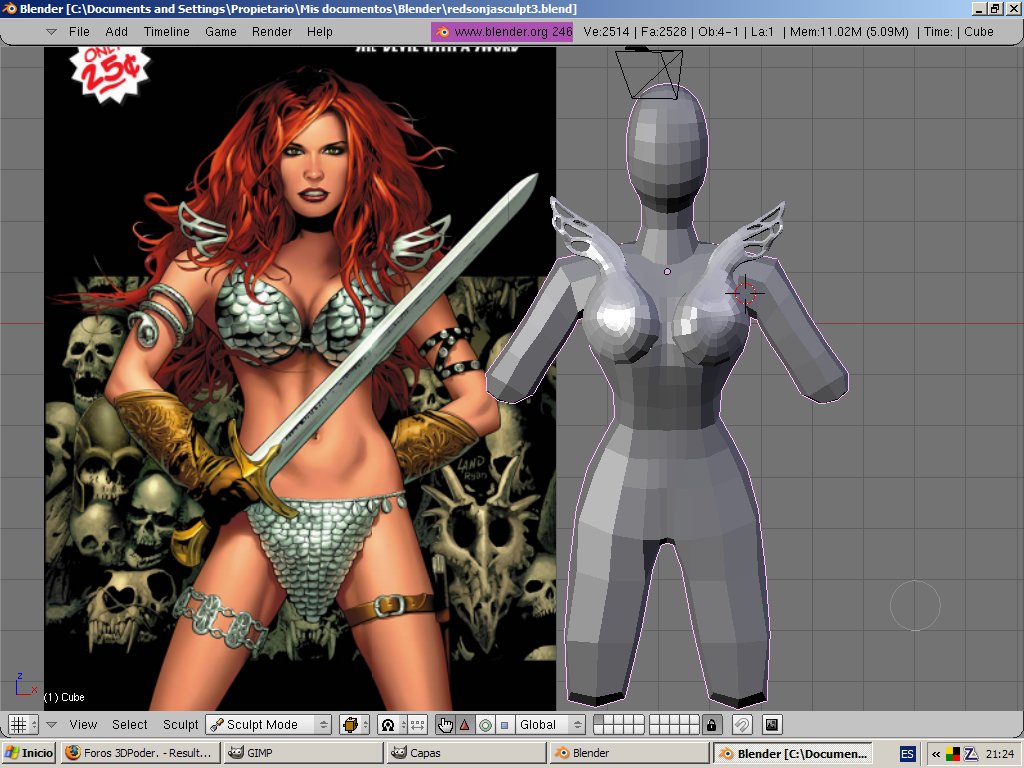Open the 3D View window type selector
The width and height of the screenshot is (1024, 768).
24,724
